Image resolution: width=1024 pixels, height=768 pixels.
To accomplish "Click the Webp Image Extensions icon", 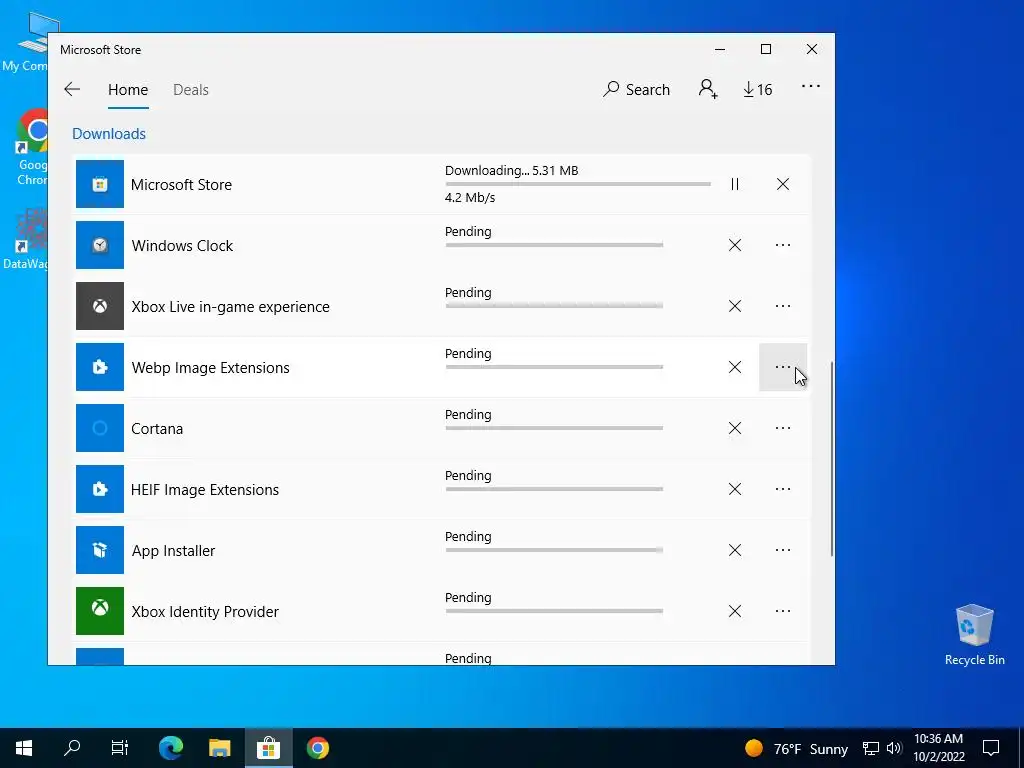I will (x=100, y=367).
